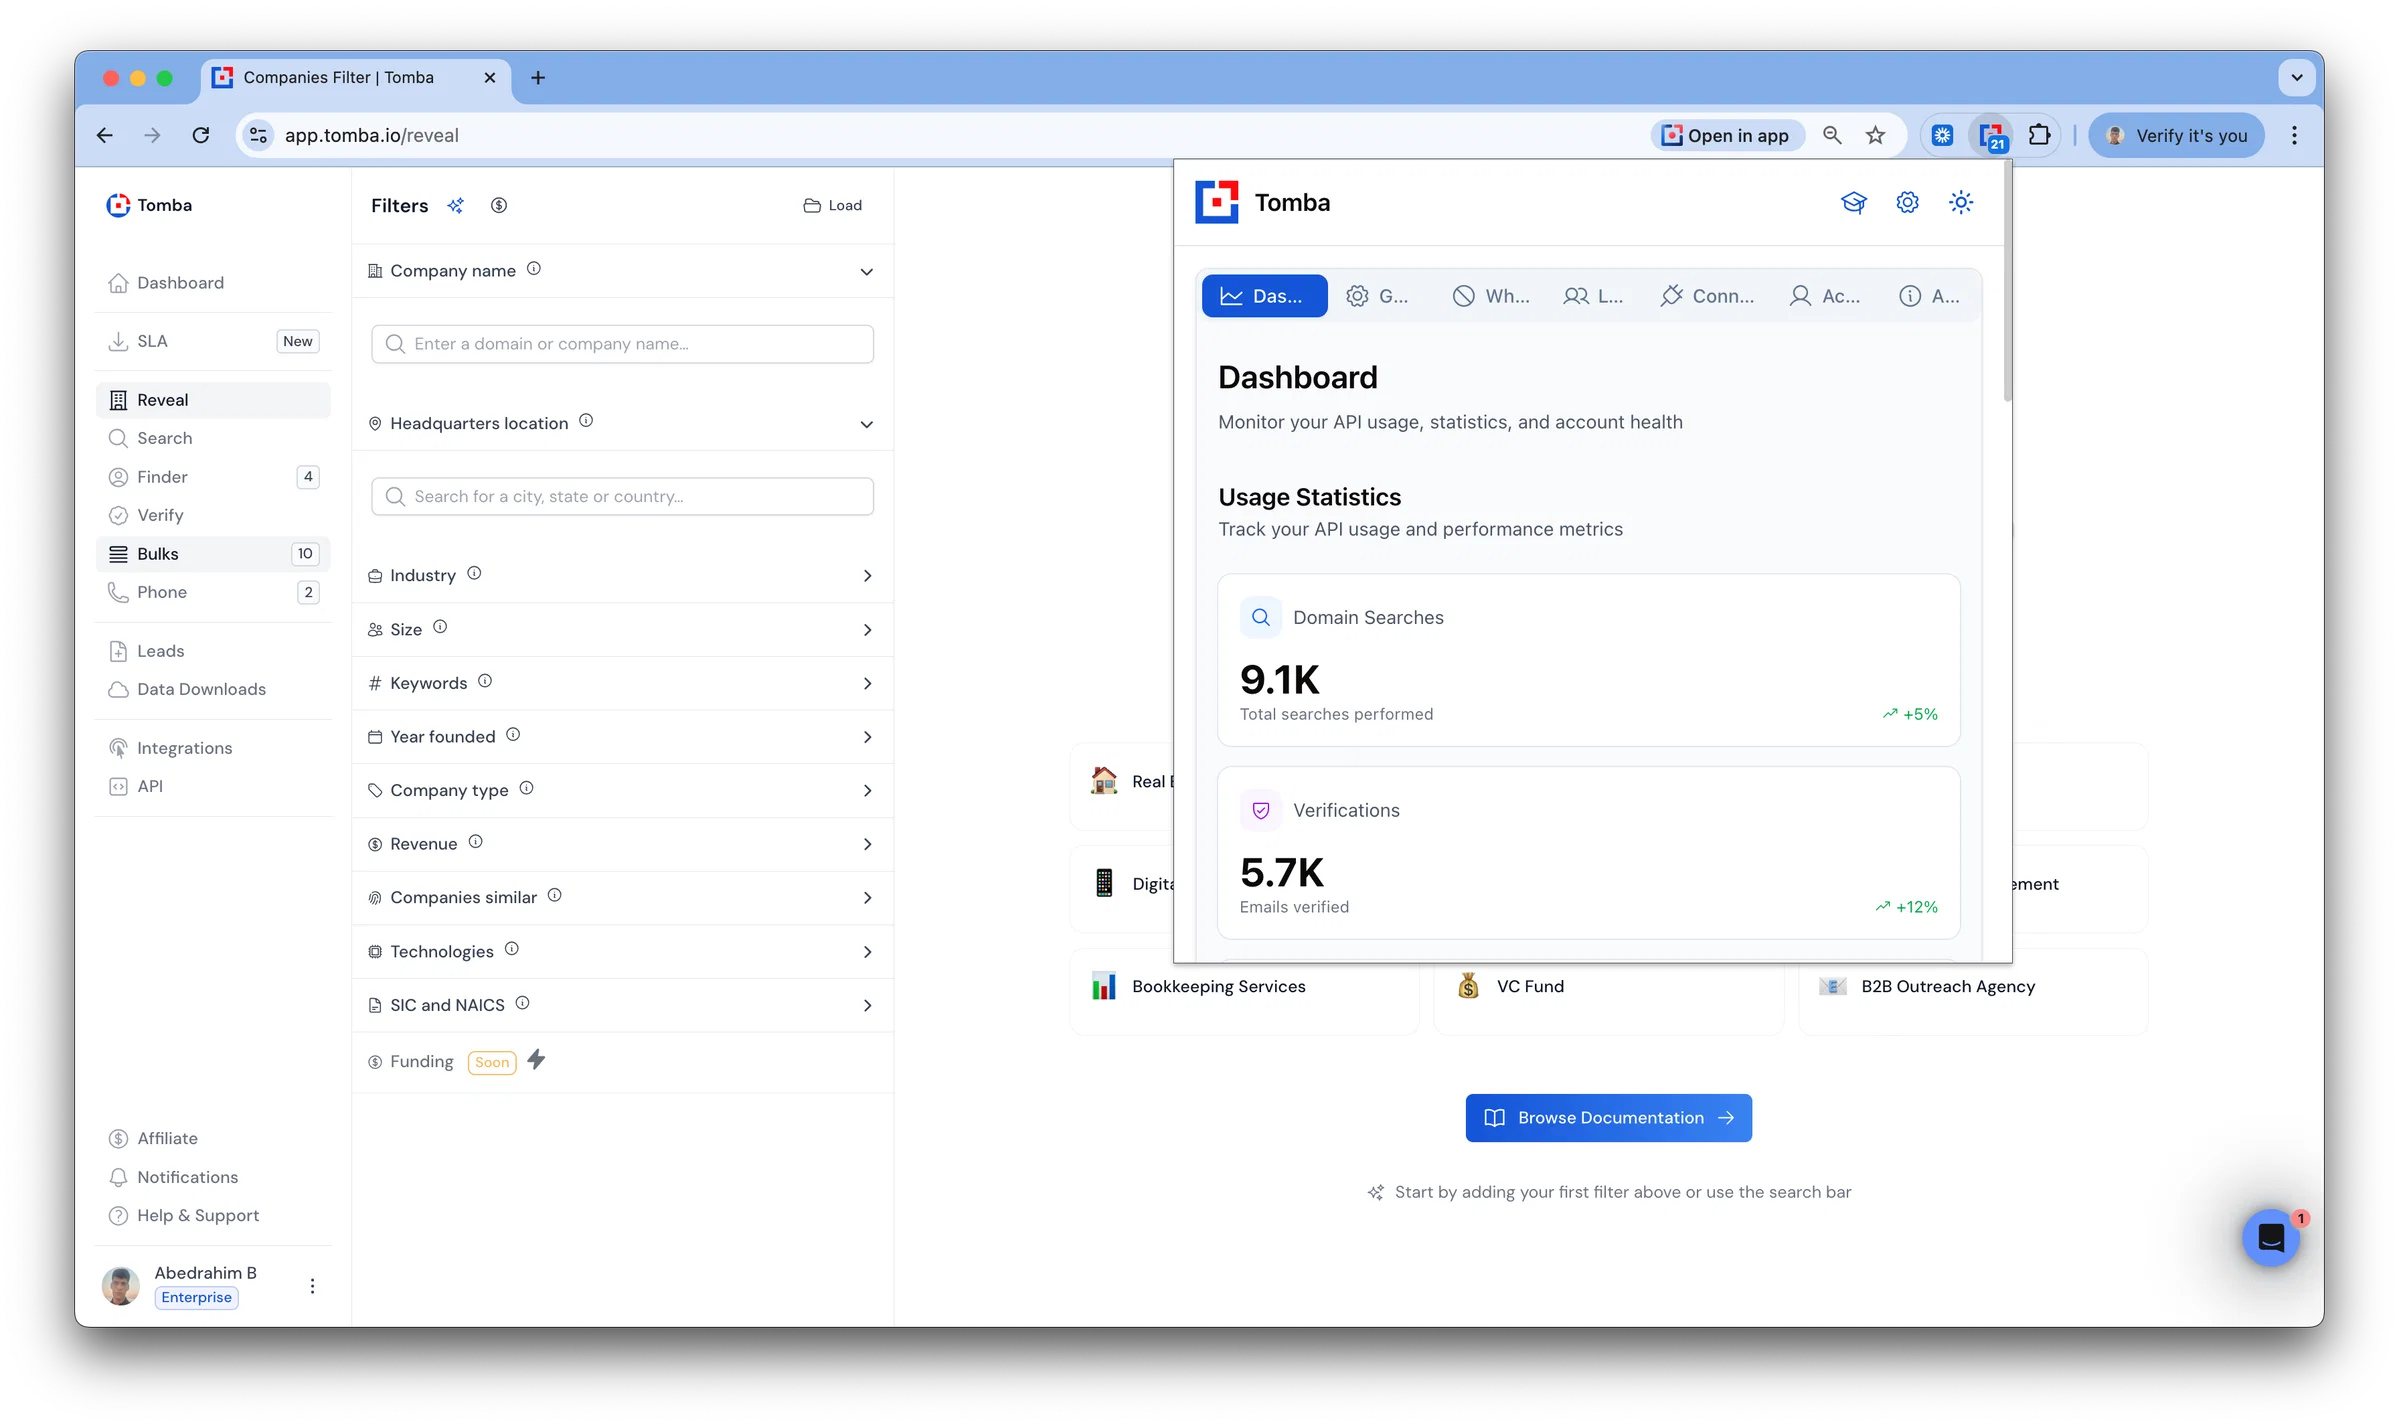Click the Verify it's you profile button
Image resolution: width=2399 pixels, height=1426 pixels.
[x=2176, y=135]
